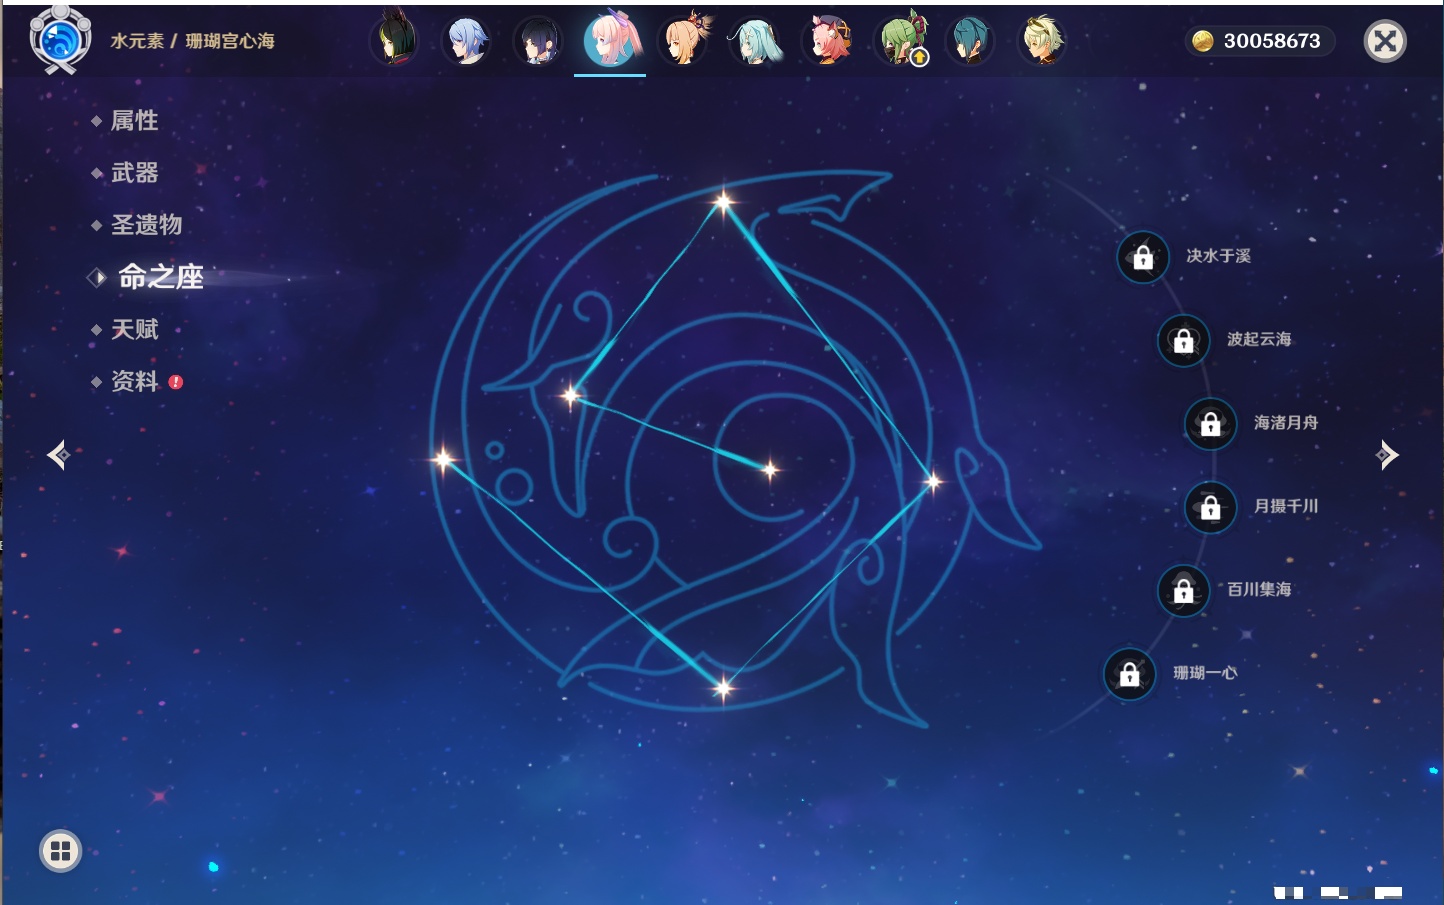Select the dark-purple-haired character avatar
The image size is (1444, 905).
pyautogui.click(x=538, y=41)
